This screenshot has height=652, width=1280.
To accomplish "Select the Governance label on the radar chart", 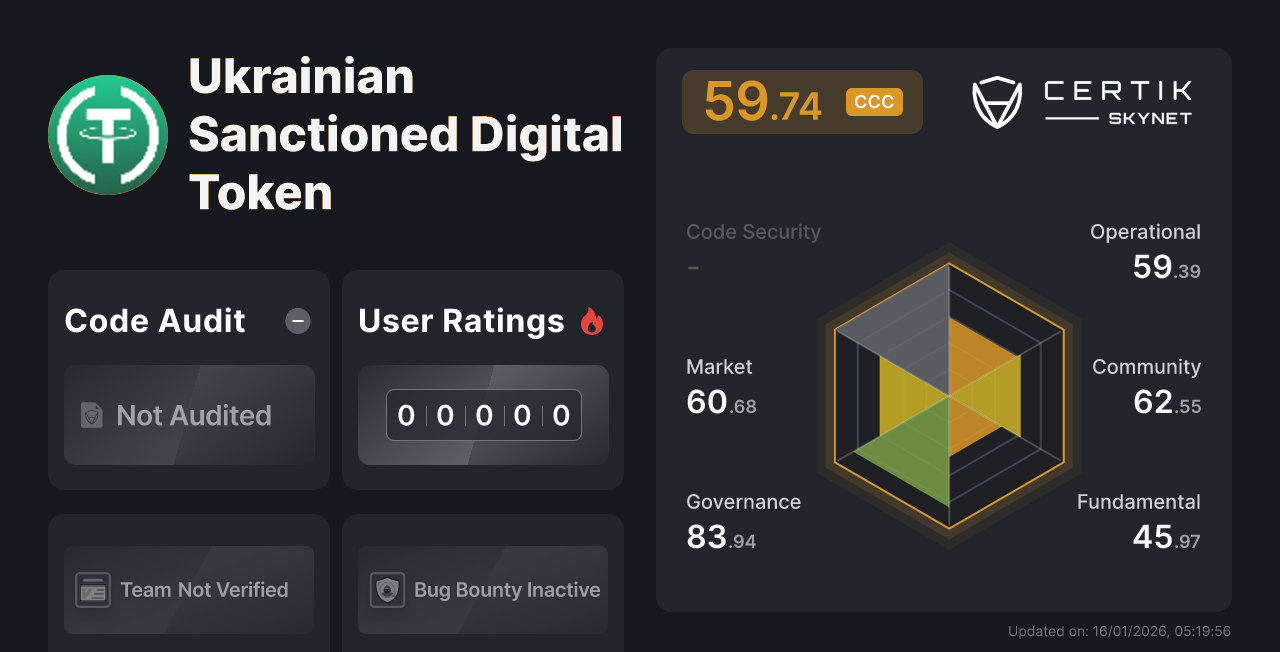I will (x=743, y=501).
